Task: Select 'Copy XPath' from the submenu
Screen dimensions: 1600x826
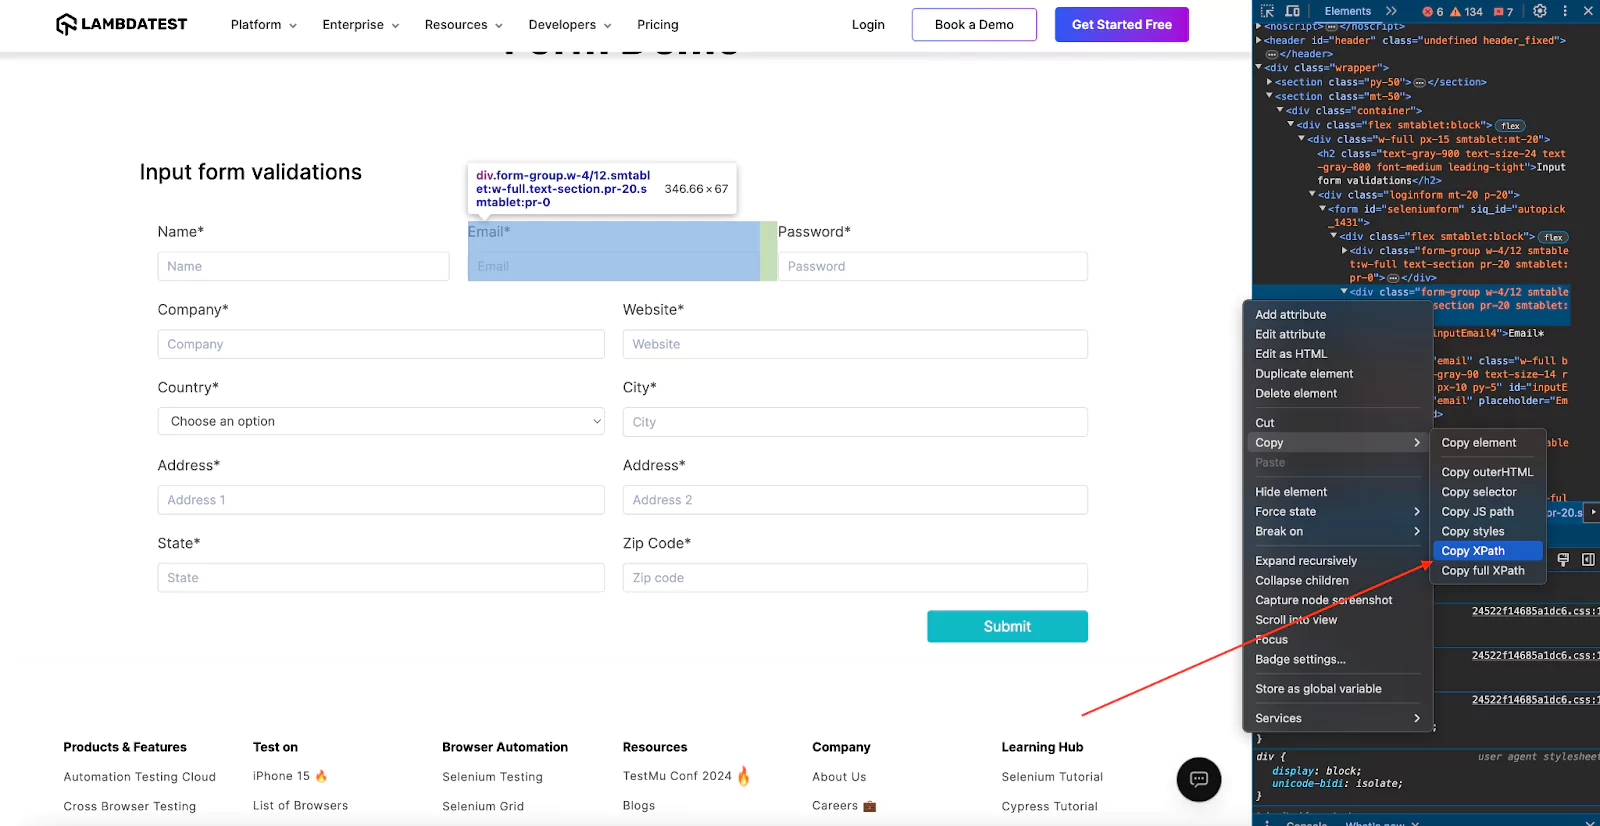Action: [x=1473, y=551]
